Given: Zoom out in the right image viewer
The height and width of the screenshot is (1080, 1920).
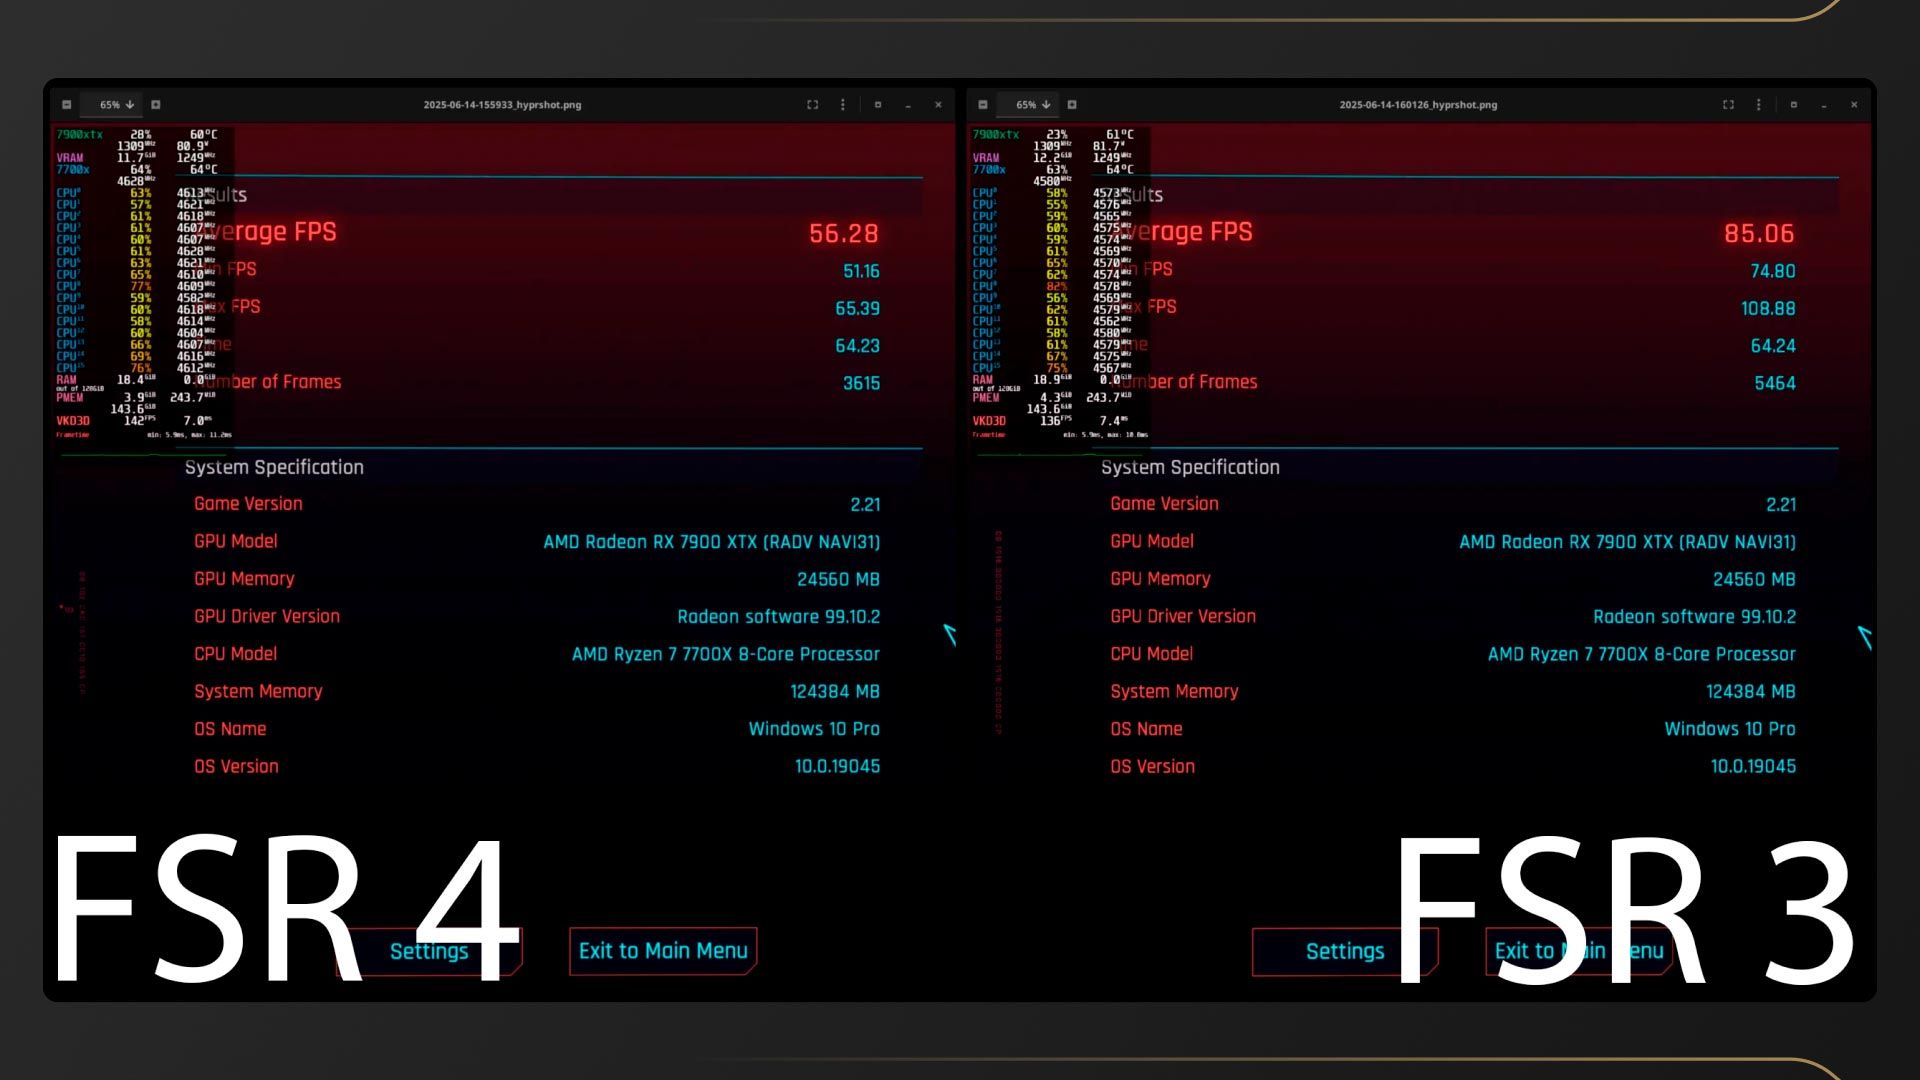Looking at the screenshot, I should 983,105.
